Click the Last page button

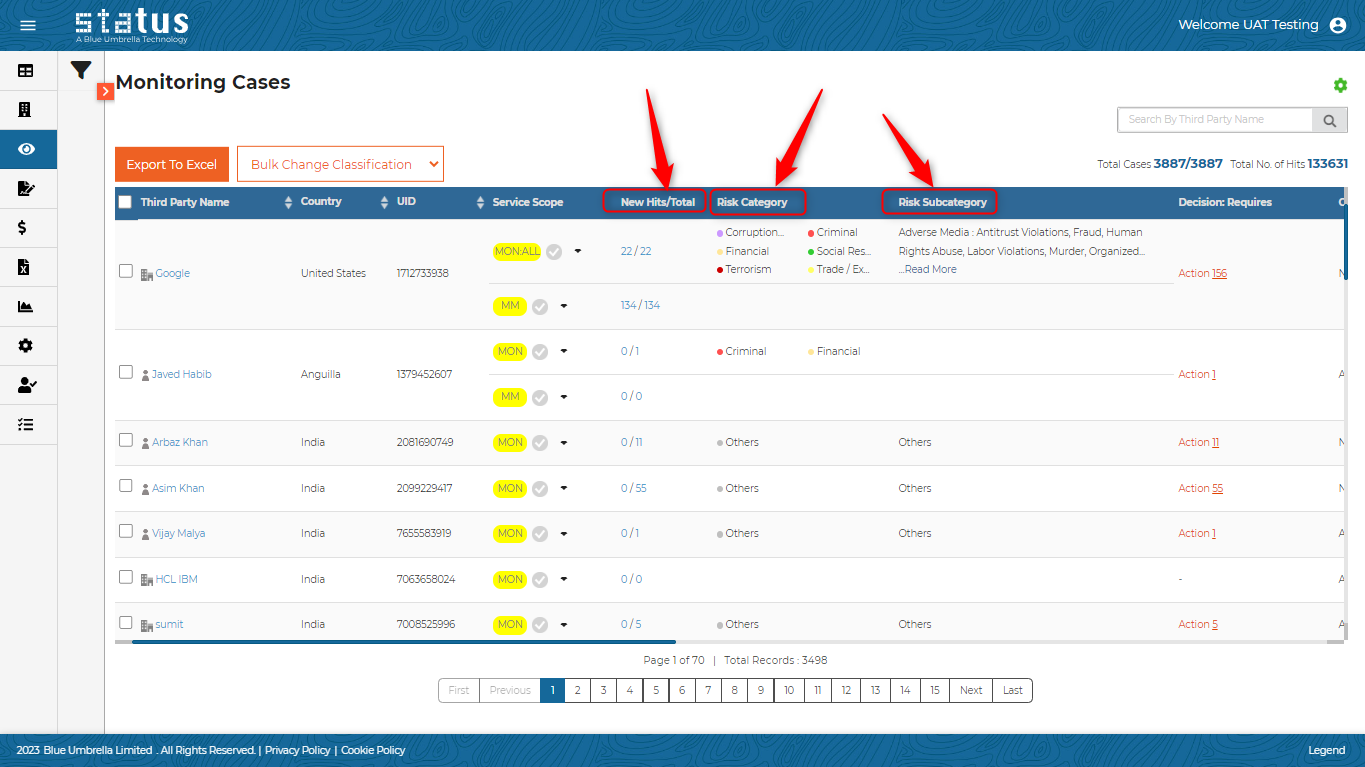pos(1012,690)
